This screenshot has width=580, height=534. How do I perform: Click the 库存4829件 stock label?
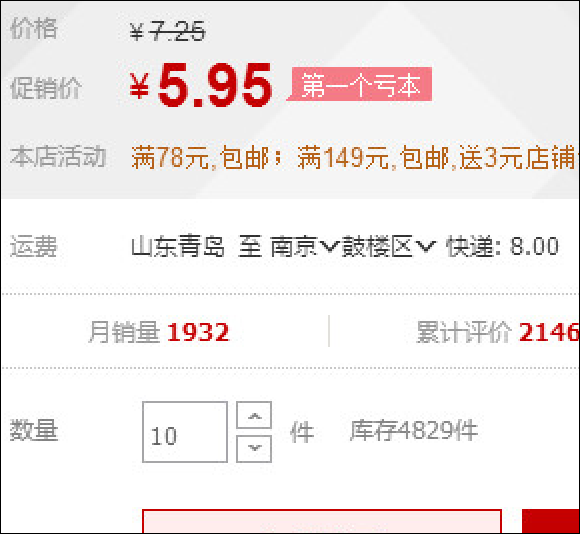click(414, 430)
